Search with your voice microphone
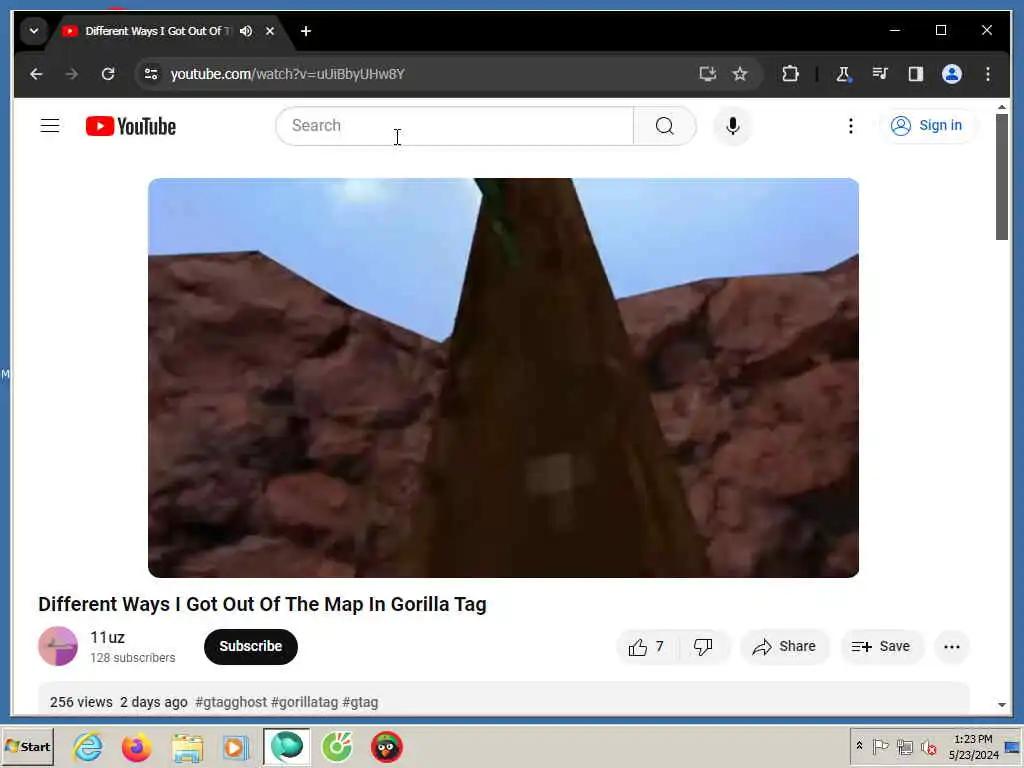The width and height of the screenshot is (1024, 768). tap(733, 125)
